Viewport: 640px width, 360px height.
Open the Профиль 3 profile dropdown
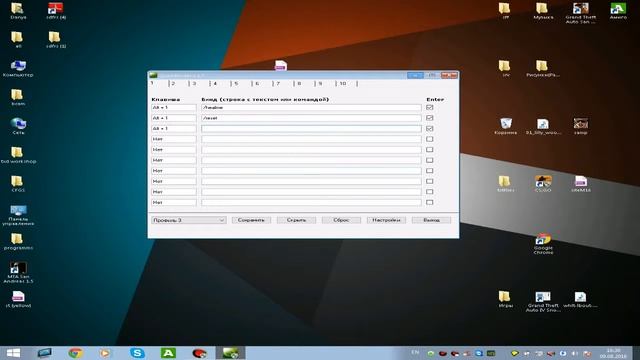(x=189, y=220)
